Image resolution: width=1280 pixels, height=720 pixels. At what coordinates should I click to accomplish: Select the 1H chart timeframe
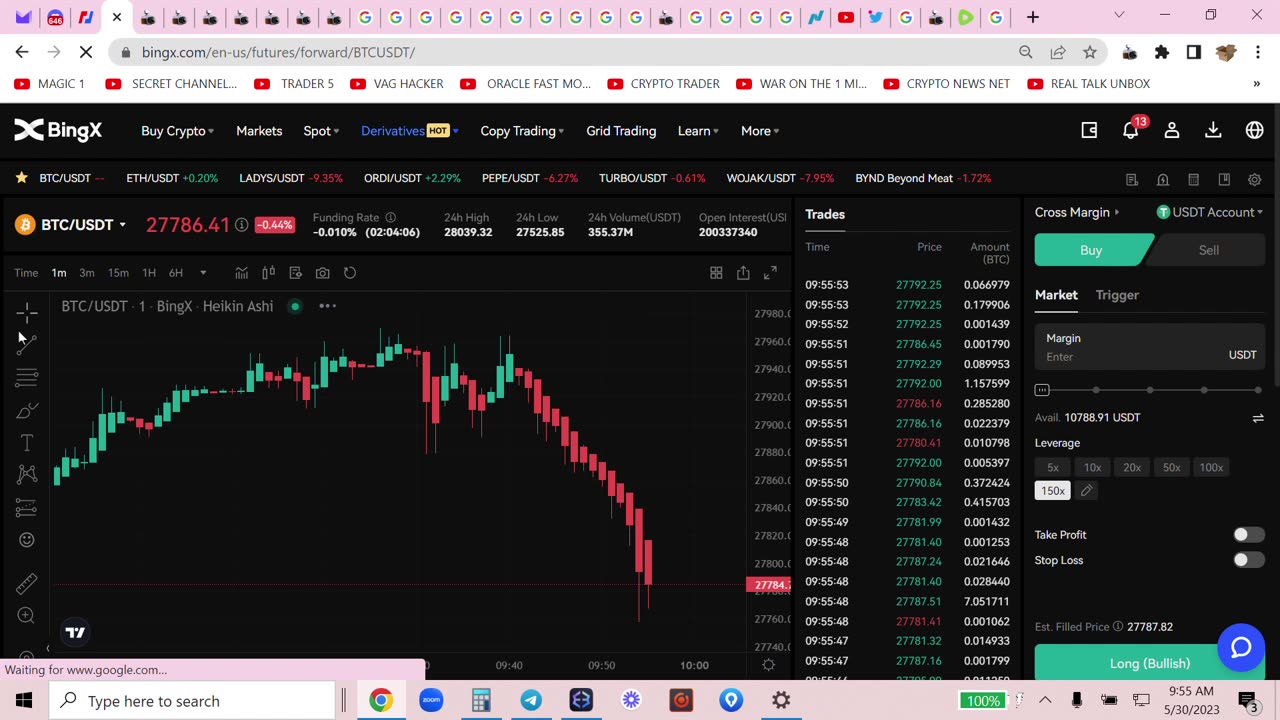click(149, 273)
